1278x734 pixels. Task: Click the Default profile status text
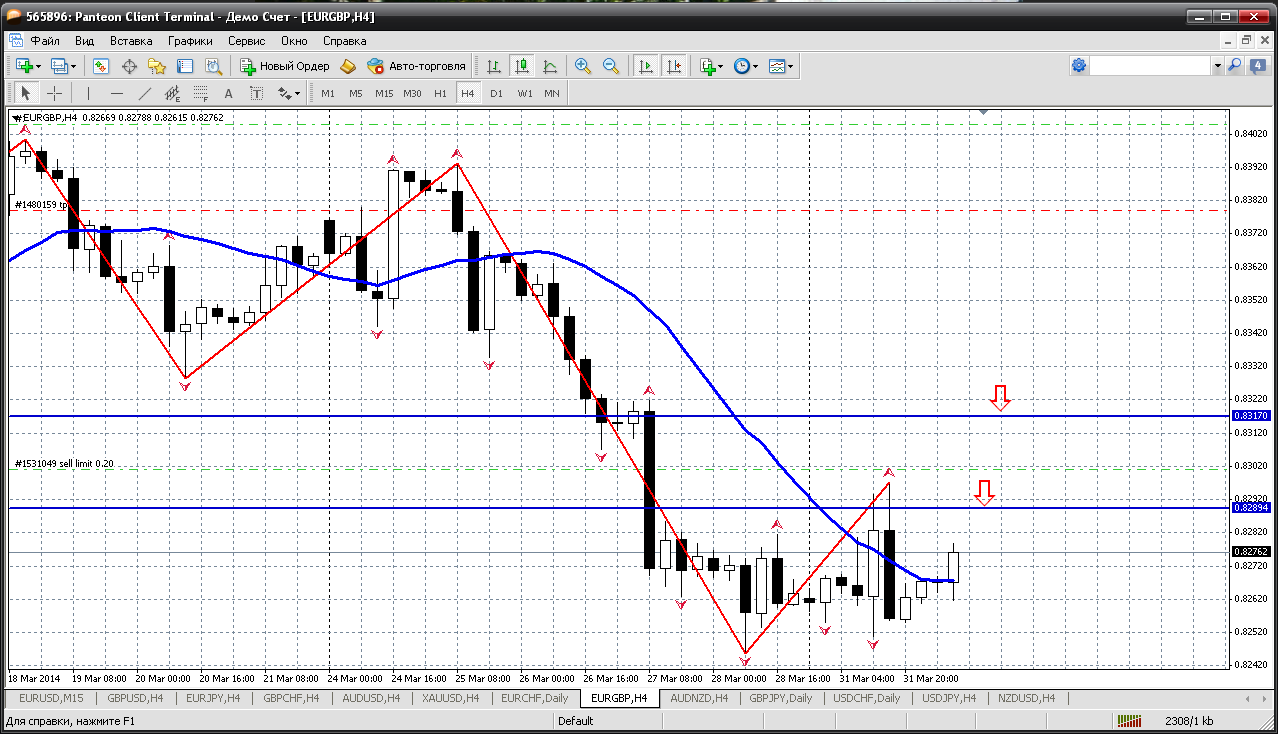point(575,720)
